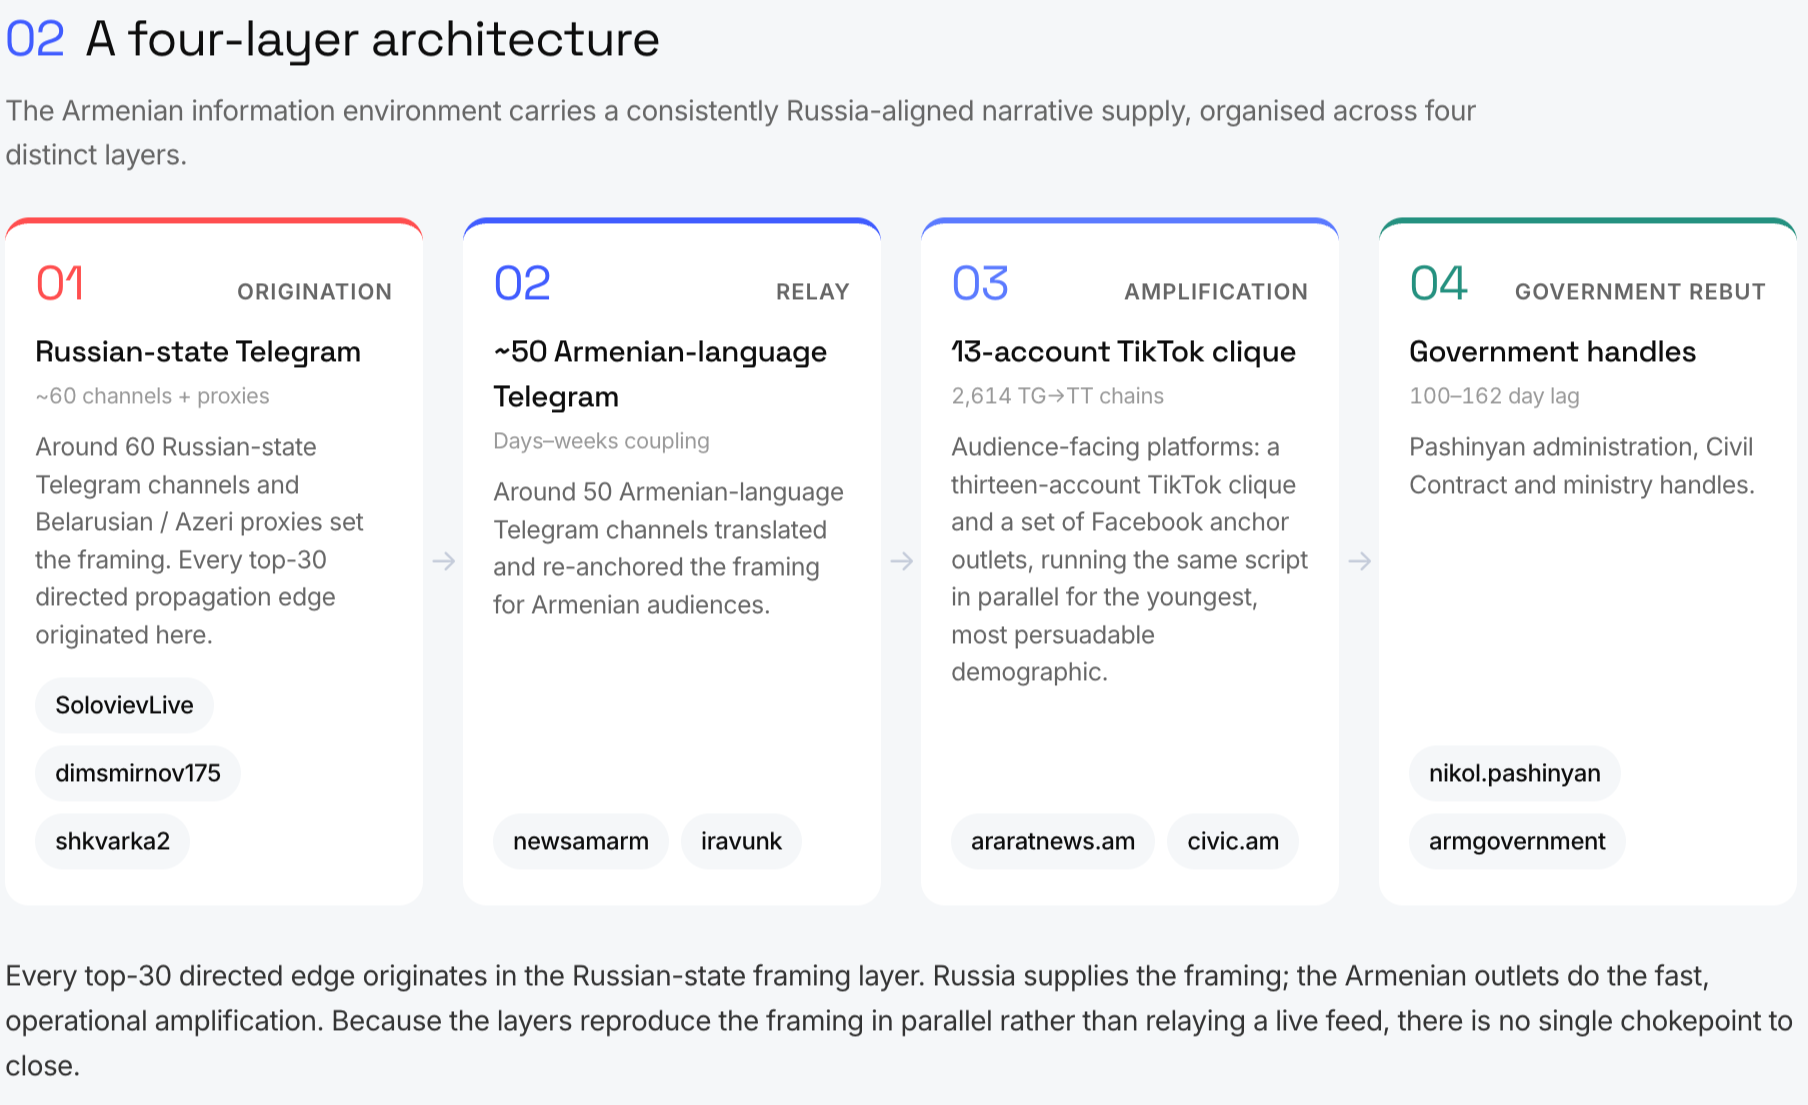The width and height of the screenshot is (1808, 1105).
Task: Select the SolovievLive tag chip
Action: pos(124,705)
